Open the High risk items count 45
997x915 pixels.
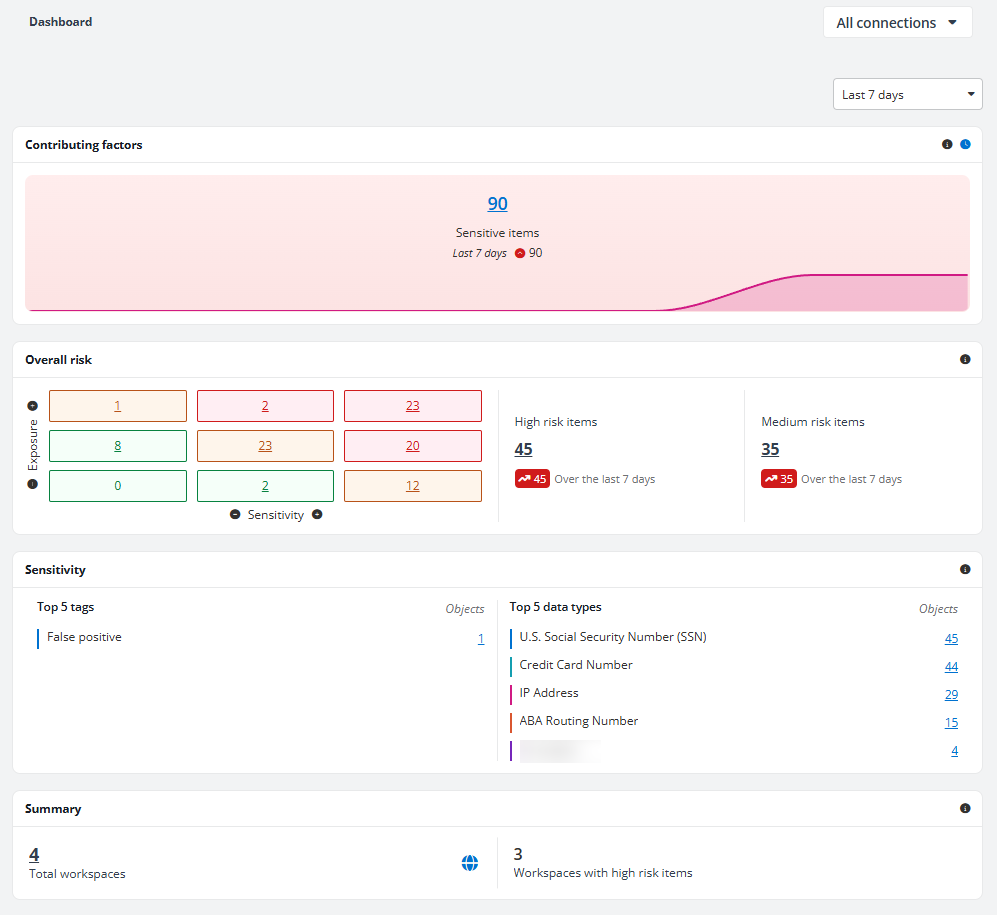coord(523,450)
